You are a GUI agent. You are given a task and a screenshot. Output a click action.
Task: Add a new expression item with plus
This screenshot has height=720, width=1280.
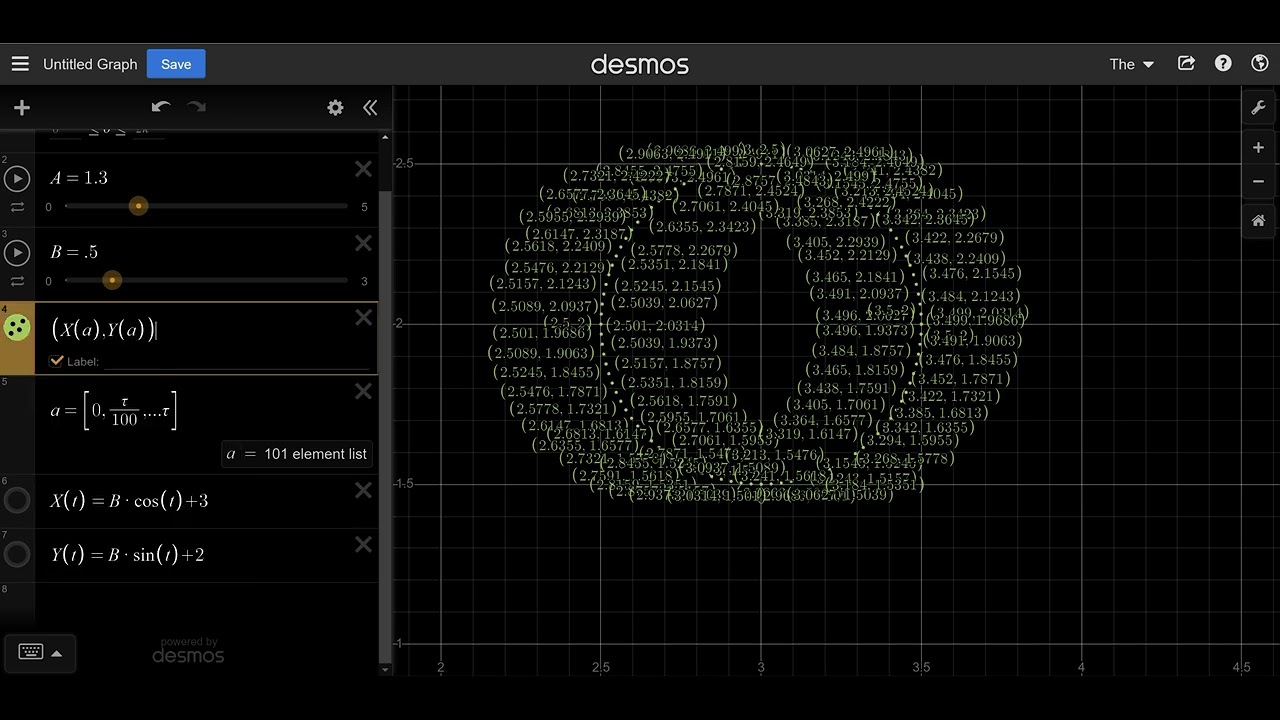point(22,107)
